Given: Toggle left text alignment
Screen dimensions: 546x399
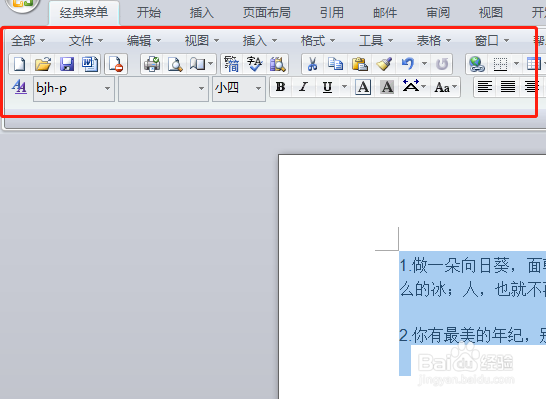Looking at the screenshot, I should (x=485, y=87).
